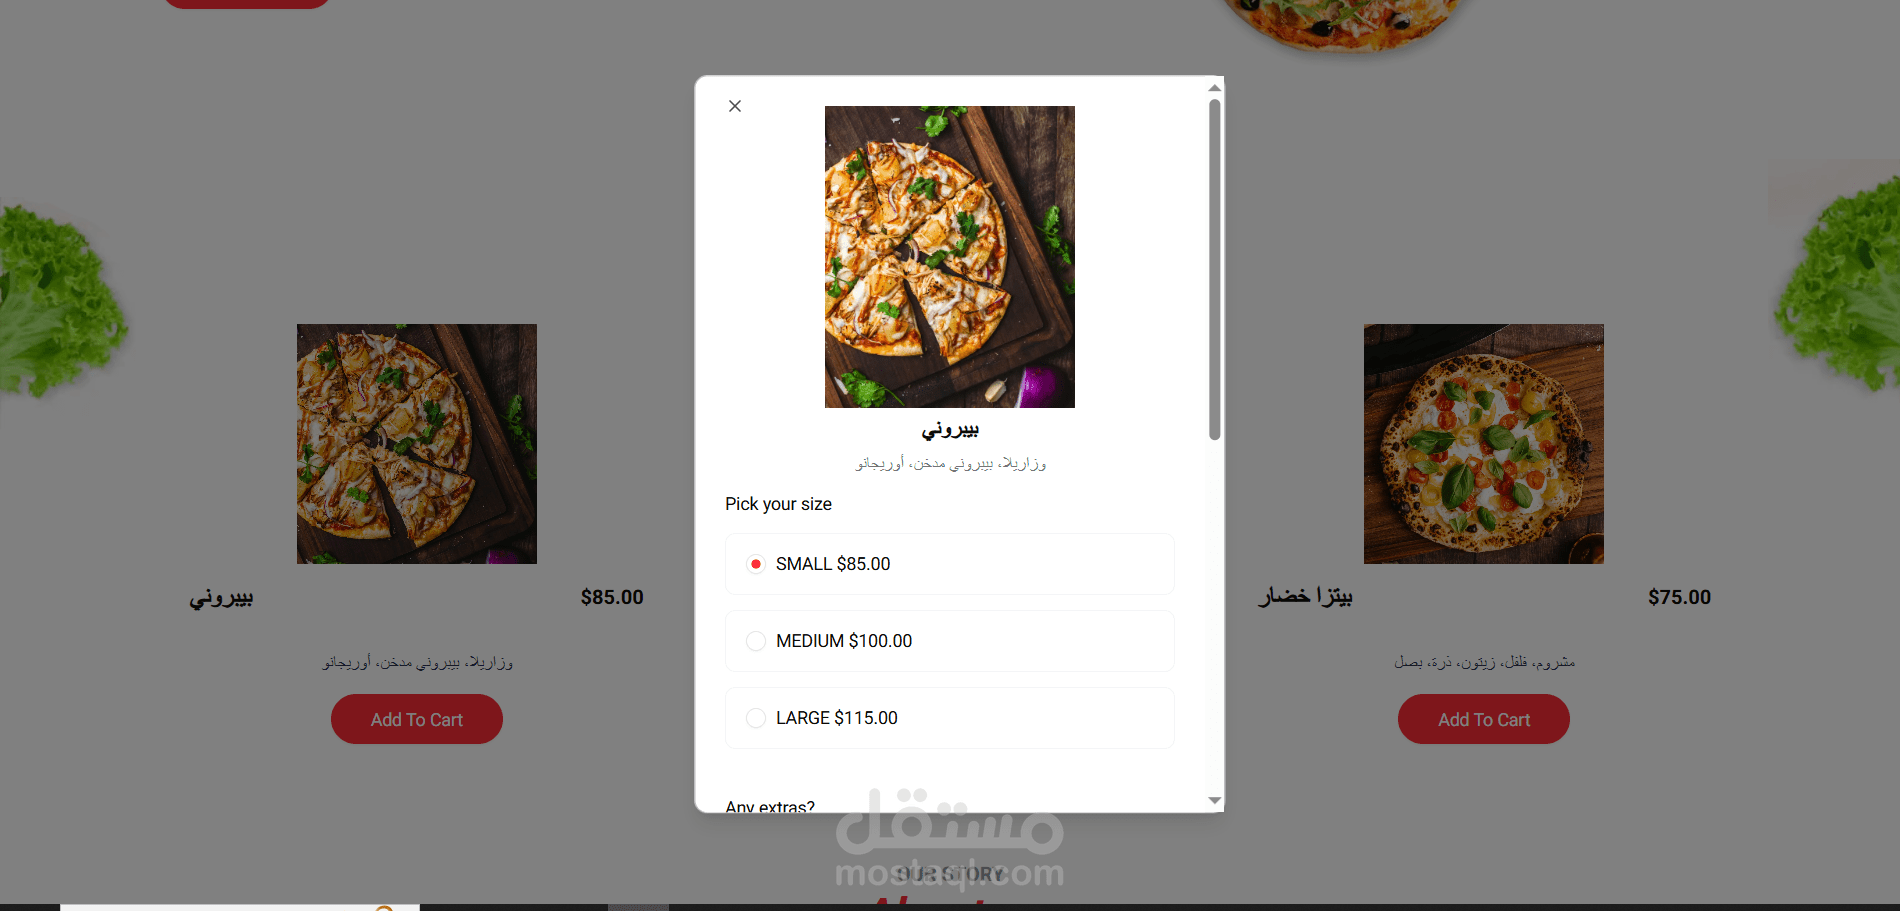Click the Pick your size label
Viewport: 1900px width, 911px height.
coord(778,504)
